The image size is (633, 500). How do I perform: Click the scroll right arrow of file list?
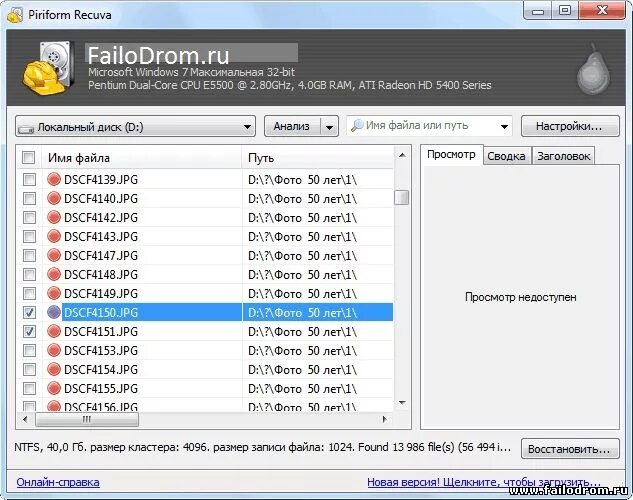pos(384,419)
